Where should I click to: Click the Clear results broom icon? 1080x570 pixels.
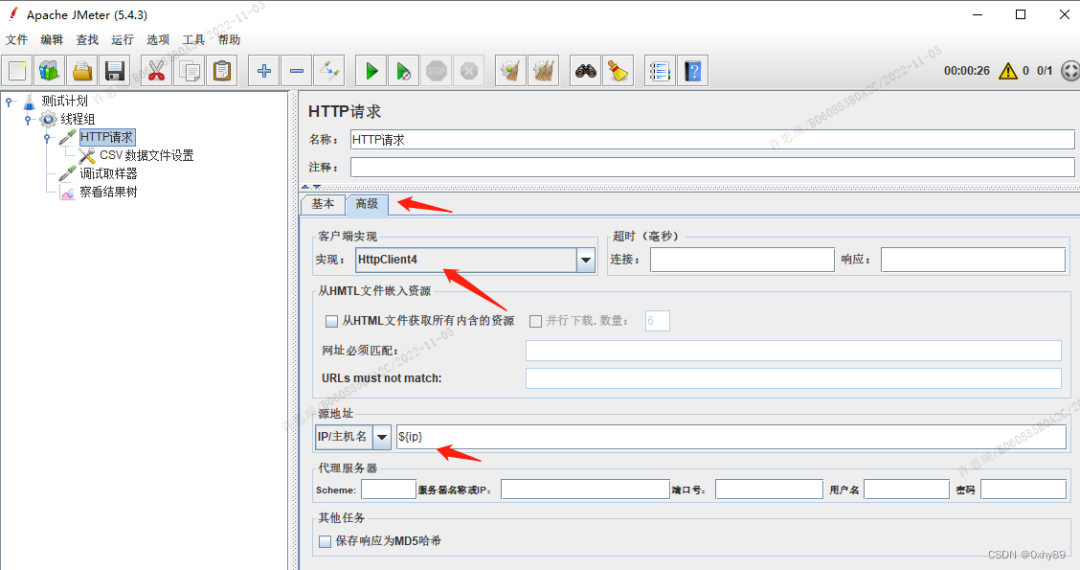tap(510, 71)
